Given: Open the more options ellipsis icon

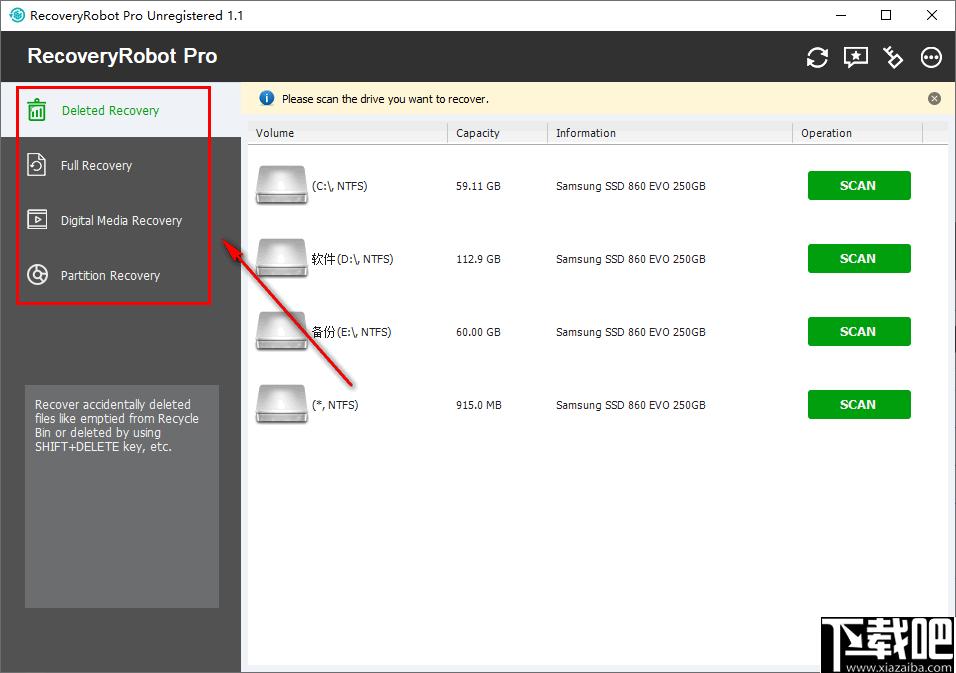Looking at the screenshot, I should pos(931,57).
